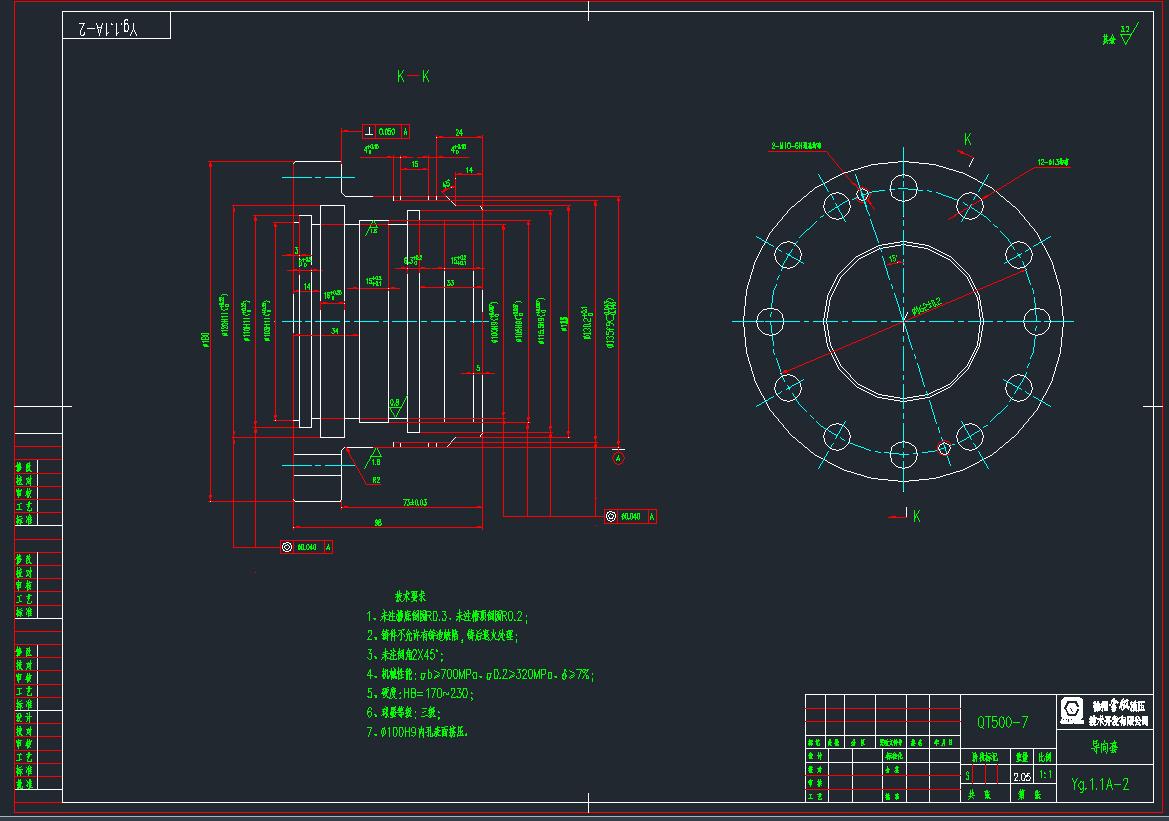Select the small red threaded hole at bottom of flange
The width and height of the screenshot is (1169, 821).
tap(942, 448)
